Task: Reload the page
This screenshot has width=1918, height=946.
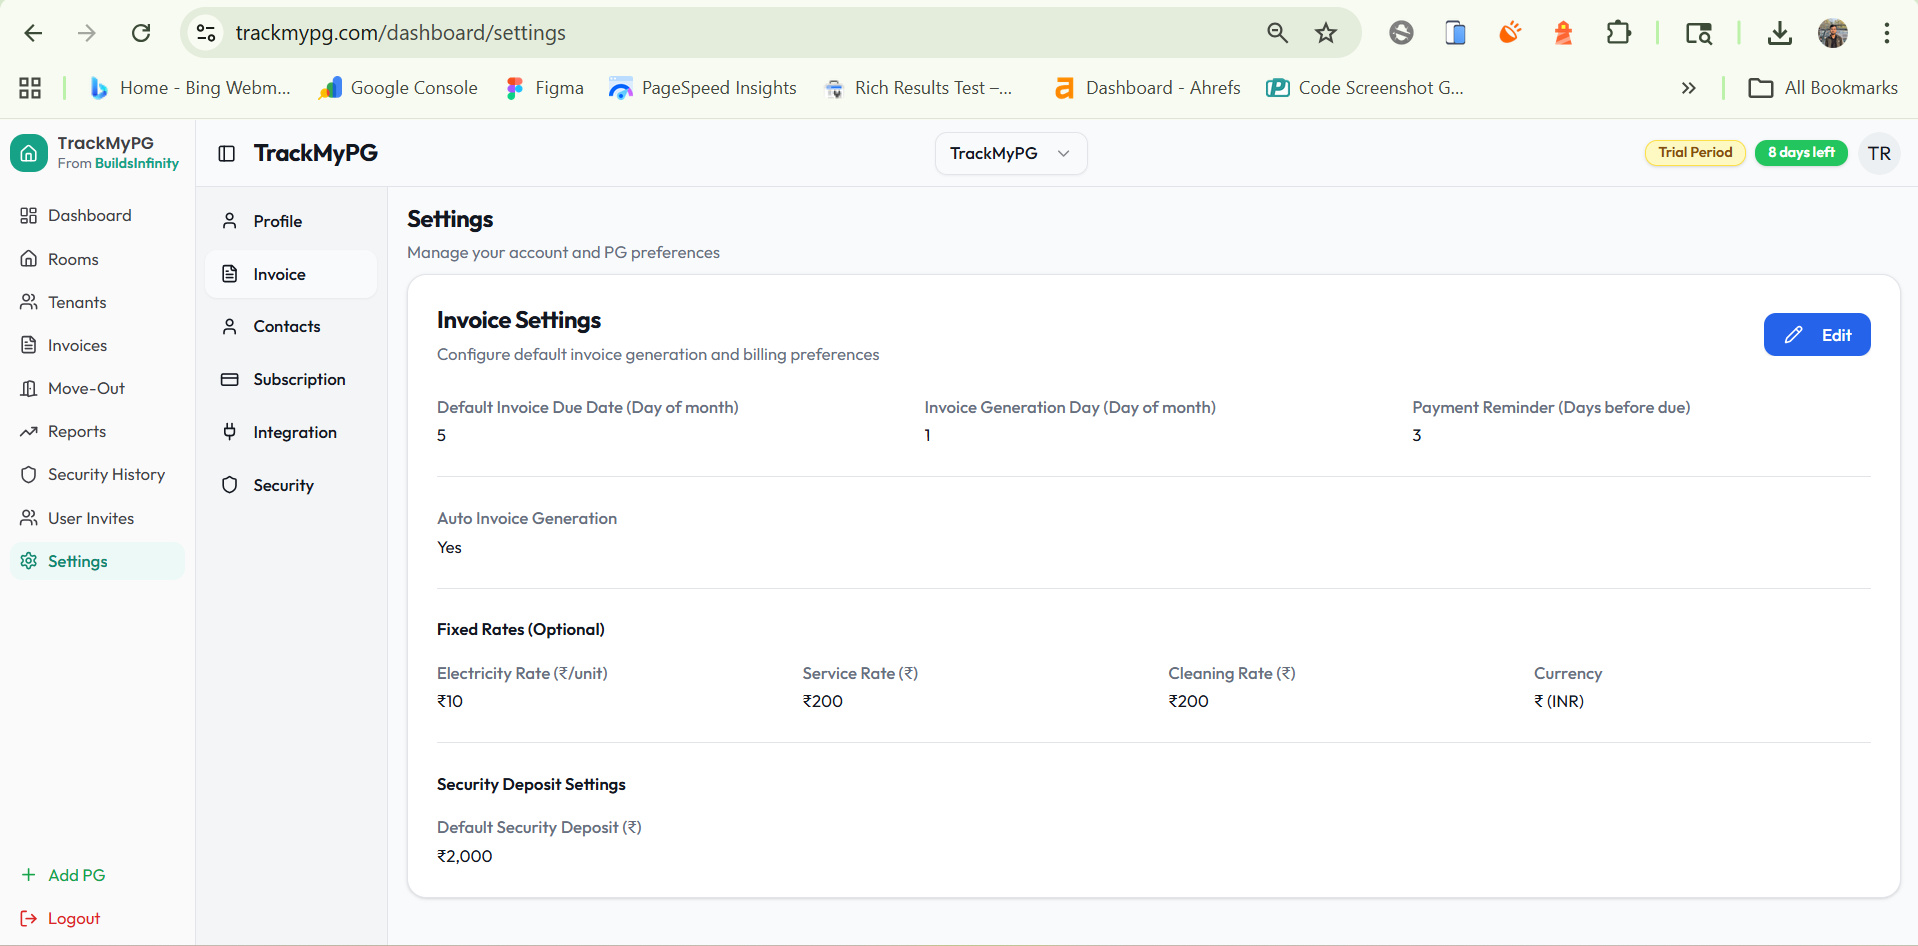Action: [141, 33]
